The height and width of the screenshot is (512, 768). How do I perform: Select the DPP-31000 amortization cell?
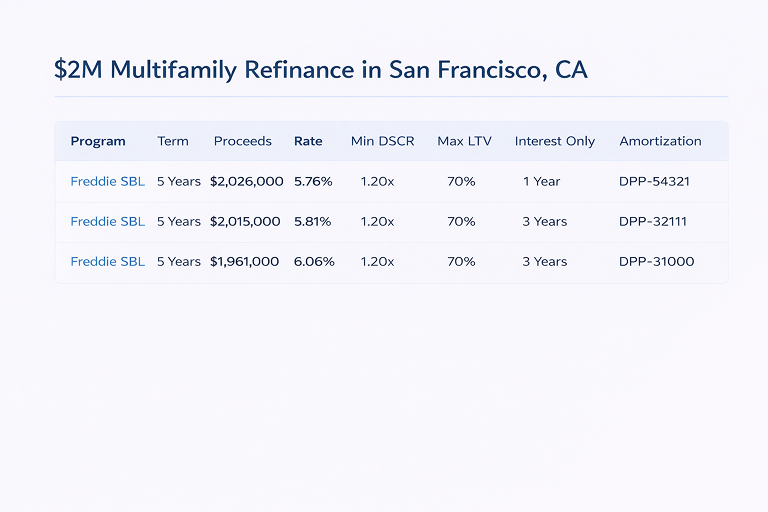(656, 262)
